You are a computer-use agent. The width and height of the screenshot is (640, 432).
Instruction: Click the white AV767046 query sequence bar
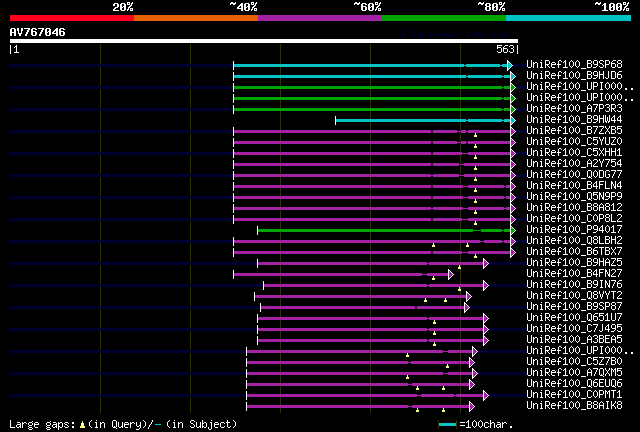[x=264, y=41]
